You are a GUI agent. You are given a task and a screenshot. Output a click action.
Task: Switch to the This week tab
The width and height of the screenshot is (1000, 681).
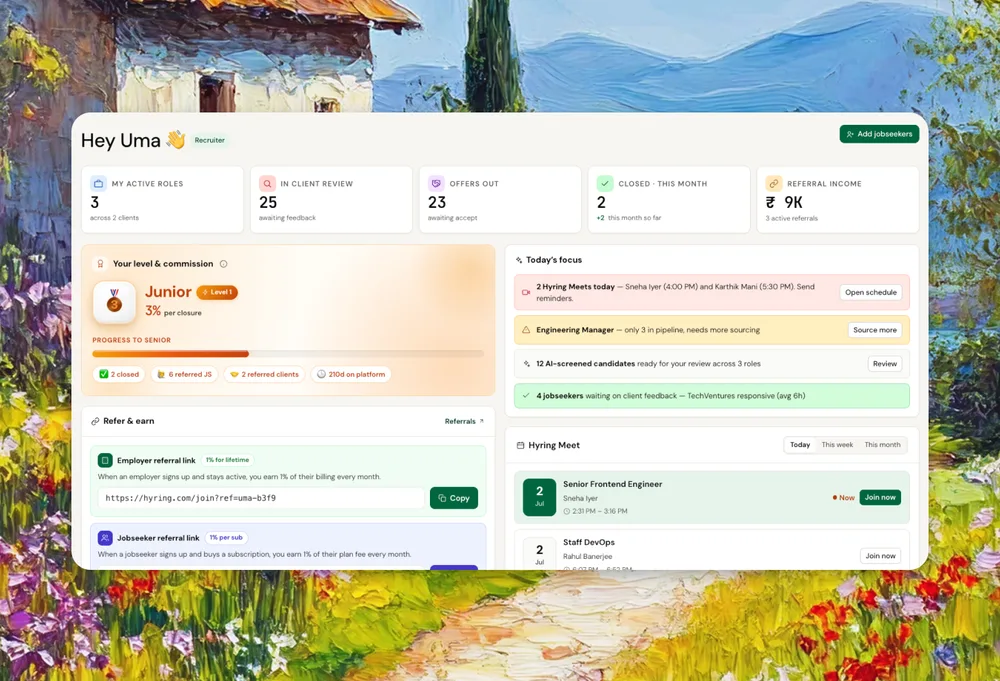coord(837,445)
